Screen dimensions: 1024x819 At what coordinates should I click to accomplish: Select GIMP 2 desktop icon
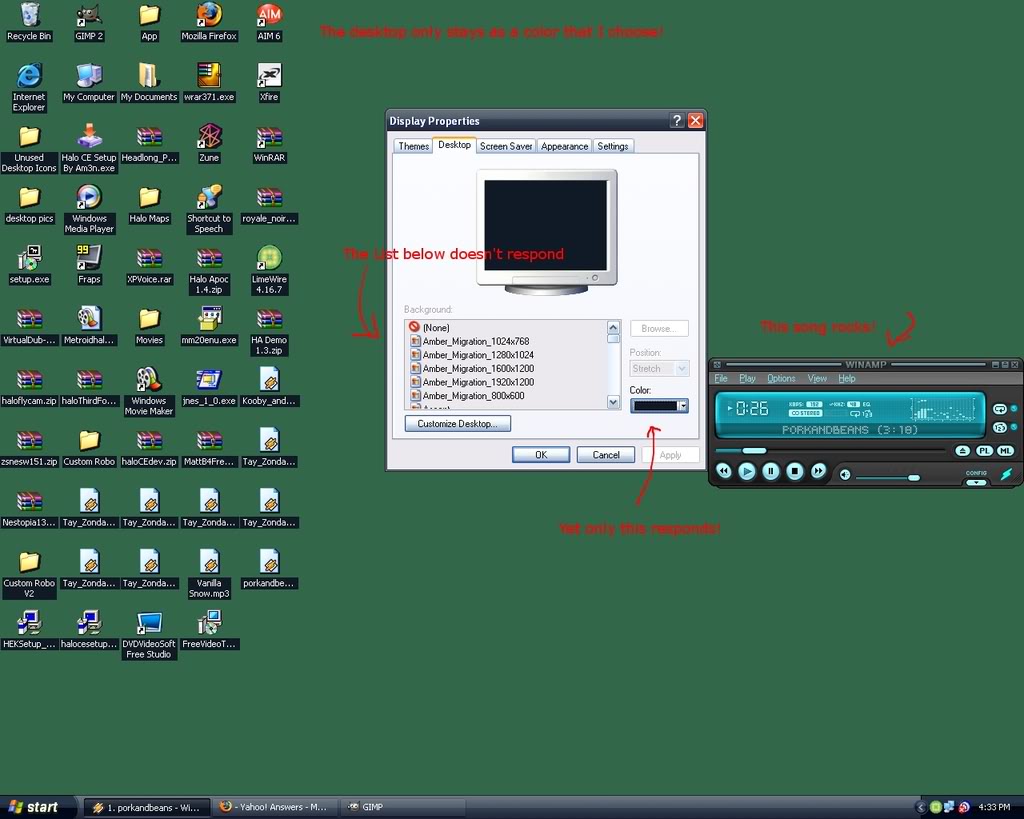click(89, 22)
